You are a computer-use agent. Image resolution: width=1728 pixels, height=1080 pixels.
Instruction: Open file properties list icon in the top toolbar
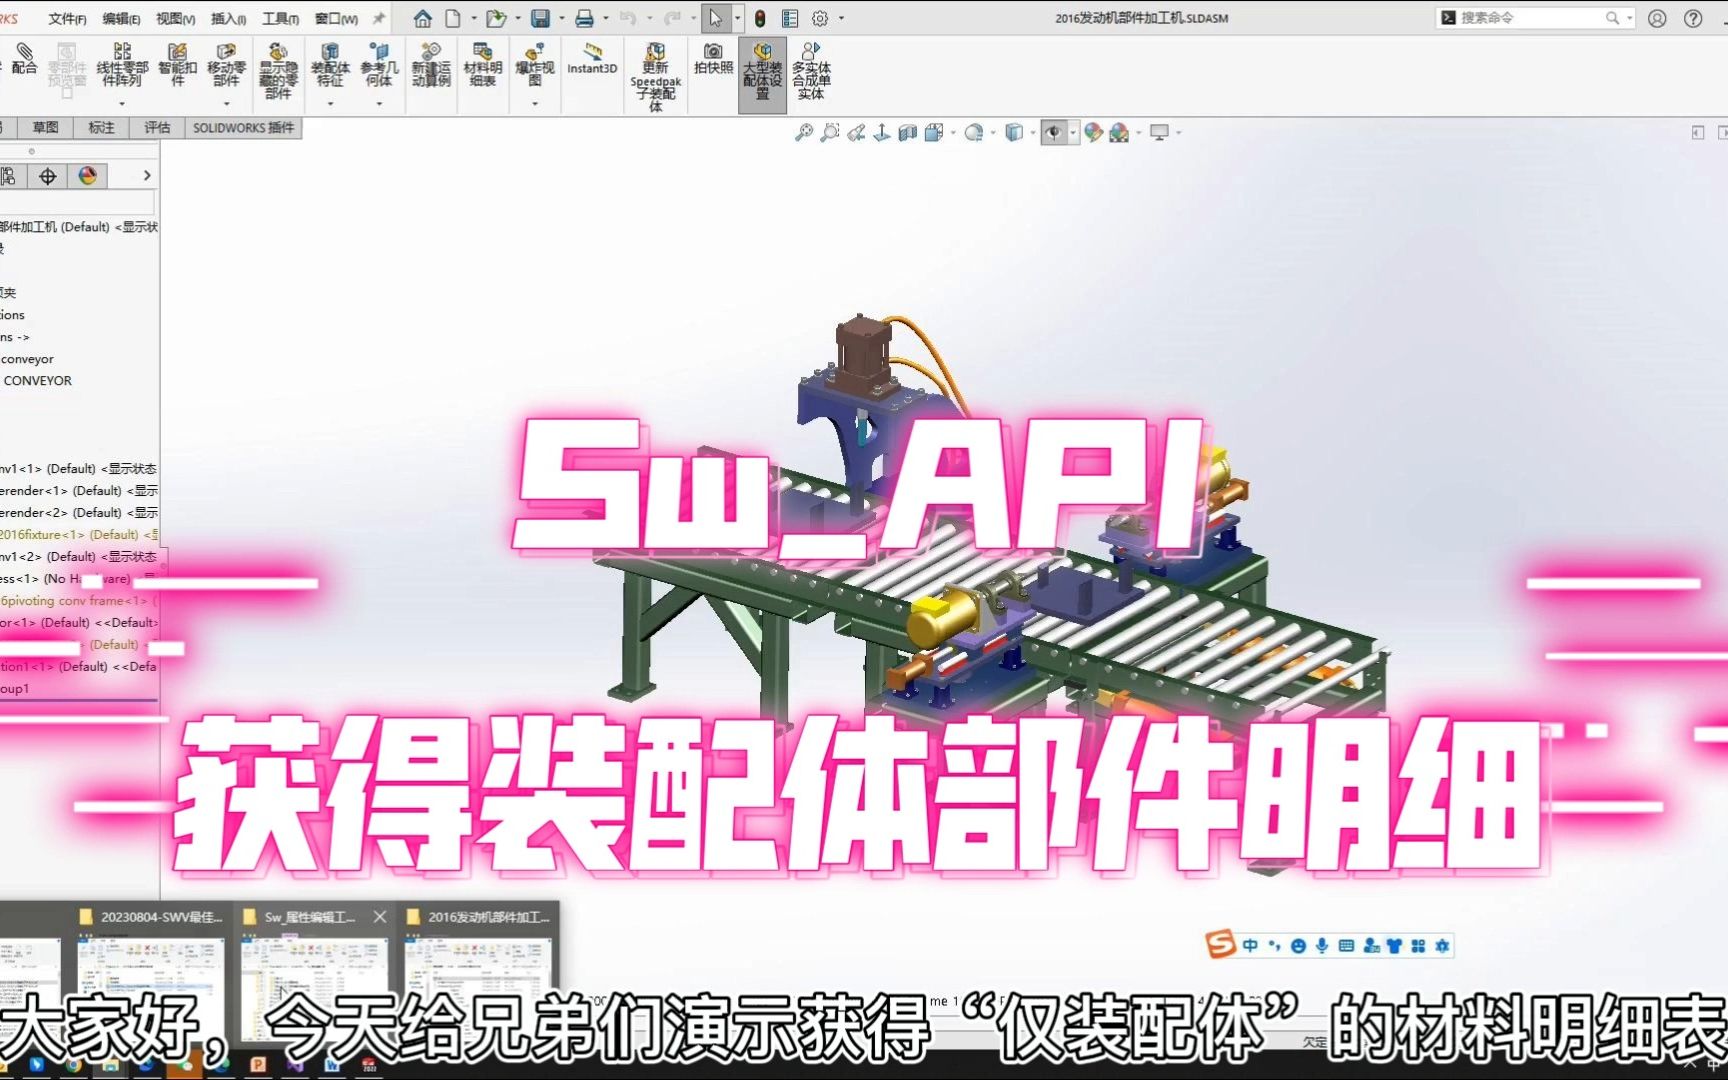coord(790,18)
